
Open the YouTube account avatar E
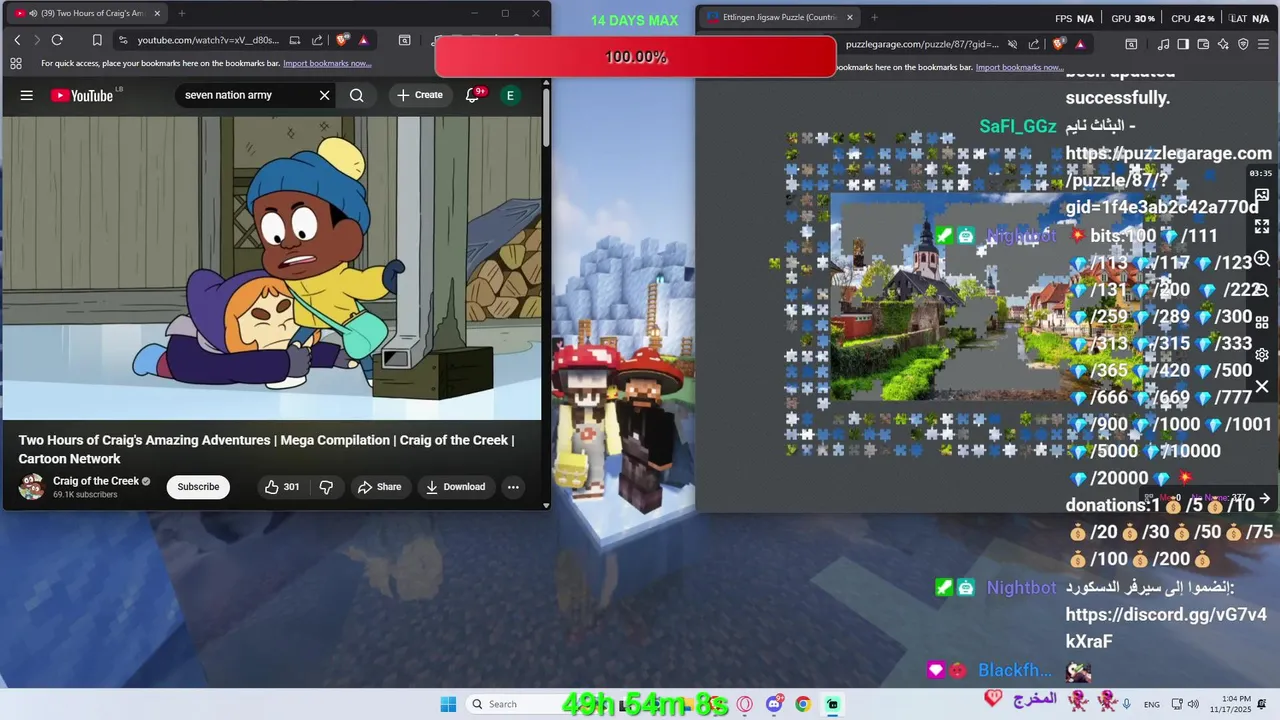point(510,95)
